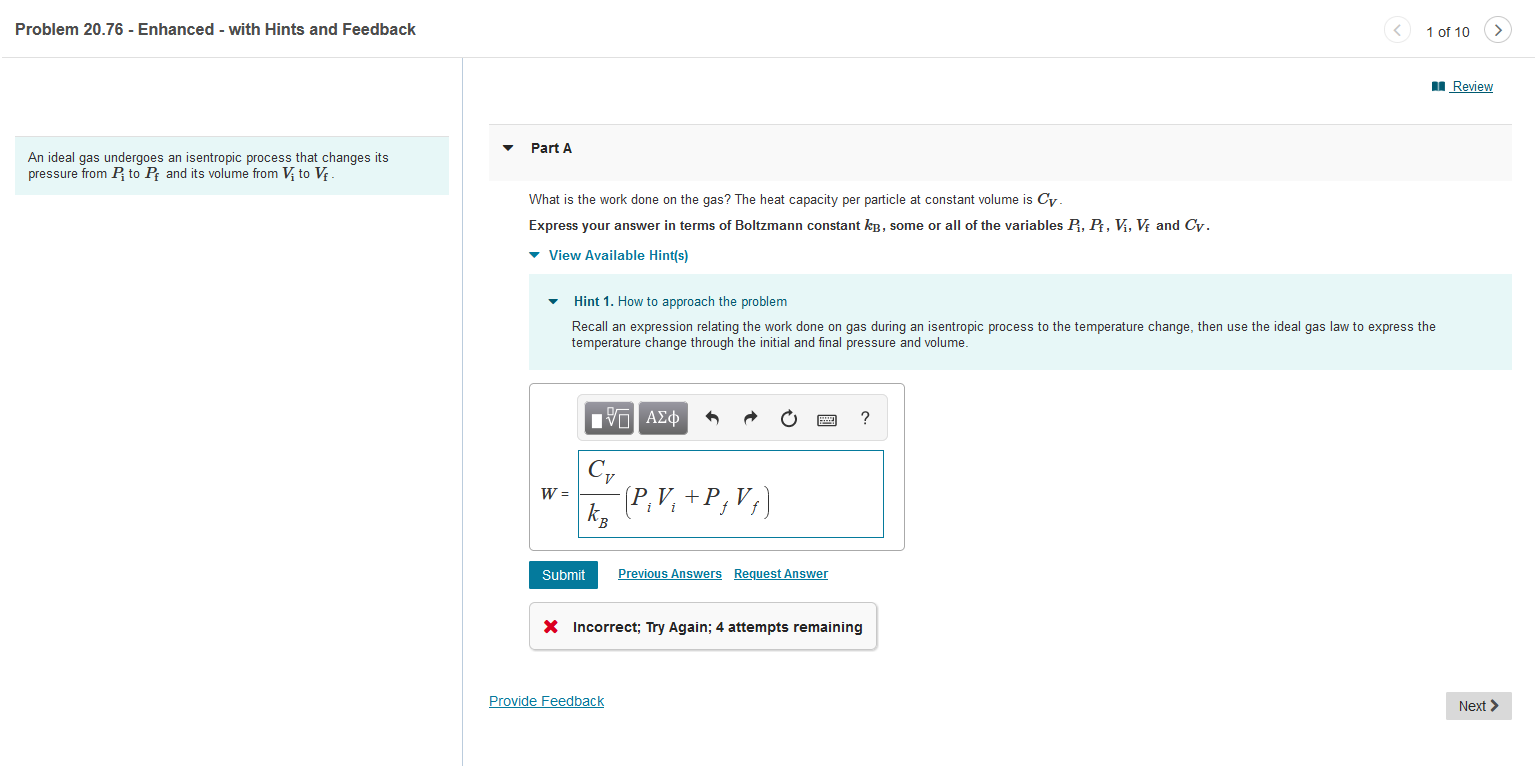This screenshot has width=1535, height=766.
Task: Undo the last equation edit
Action: pos(712,418)
